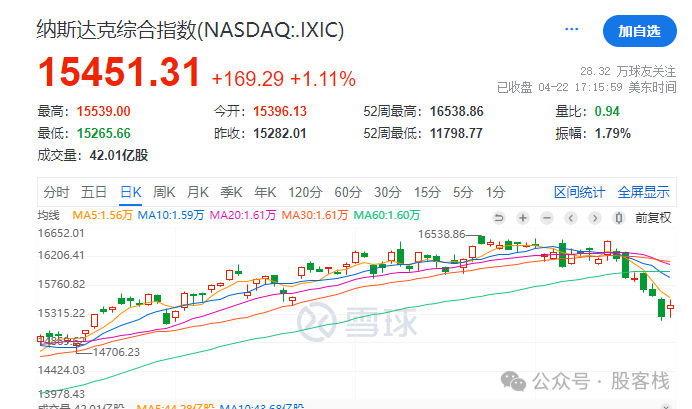Click the 量比 value 0.94

pos(607,111)
